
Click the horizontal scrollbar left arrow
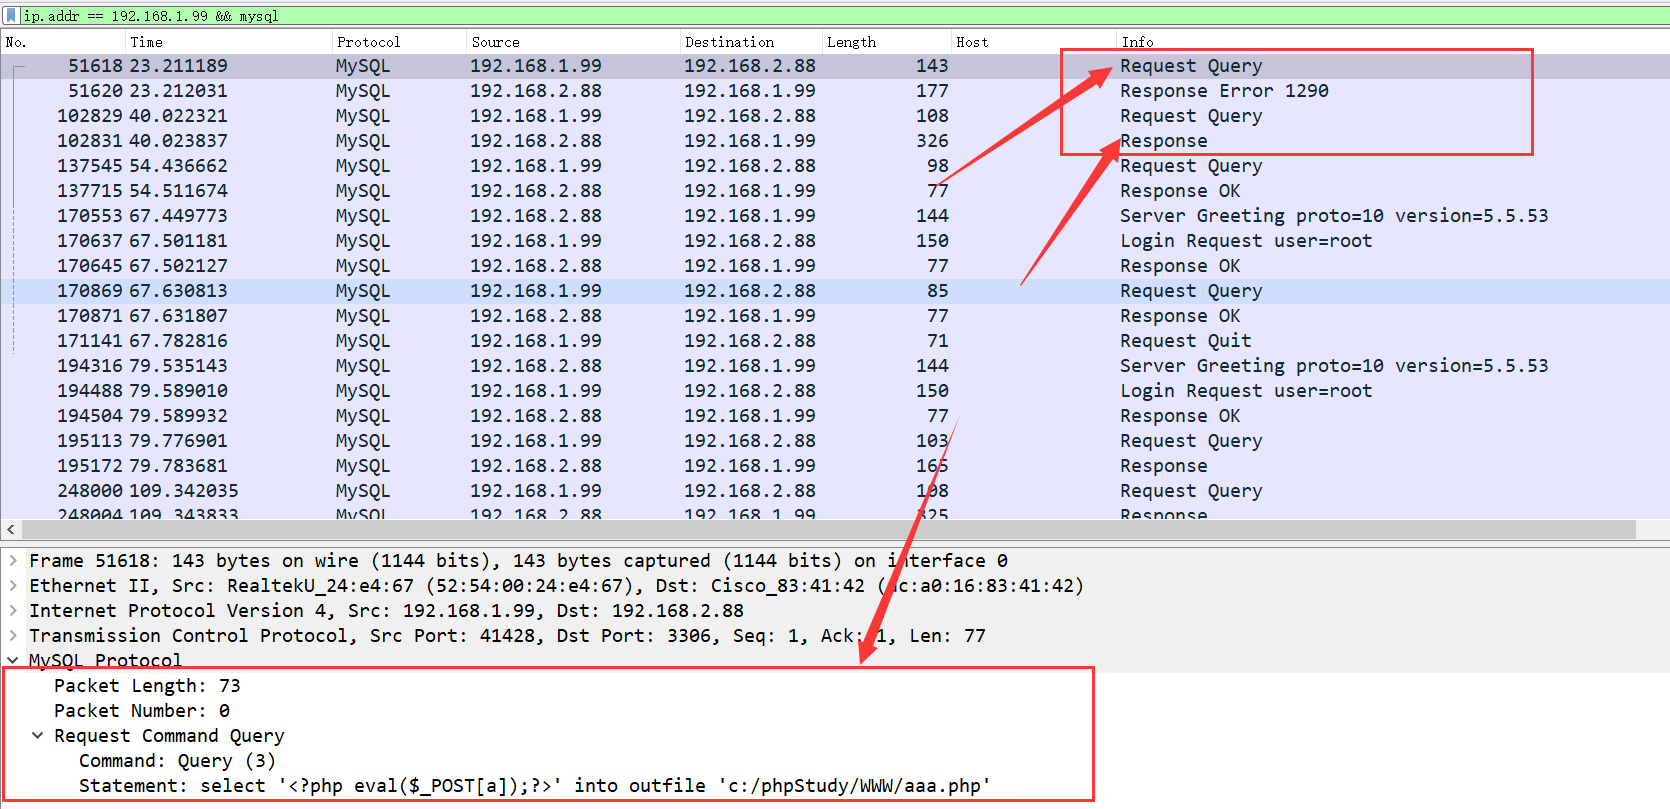point(11,529)
